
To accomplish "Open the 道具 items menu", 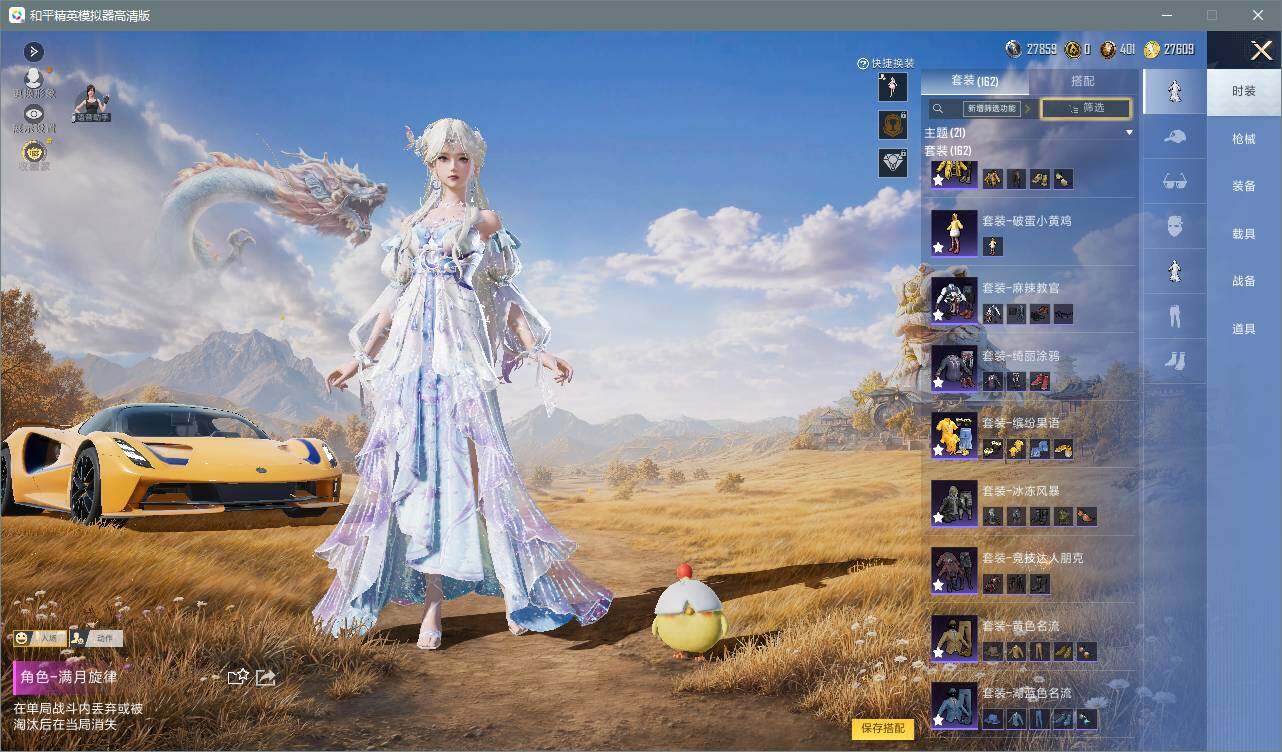I will 1243,329.
